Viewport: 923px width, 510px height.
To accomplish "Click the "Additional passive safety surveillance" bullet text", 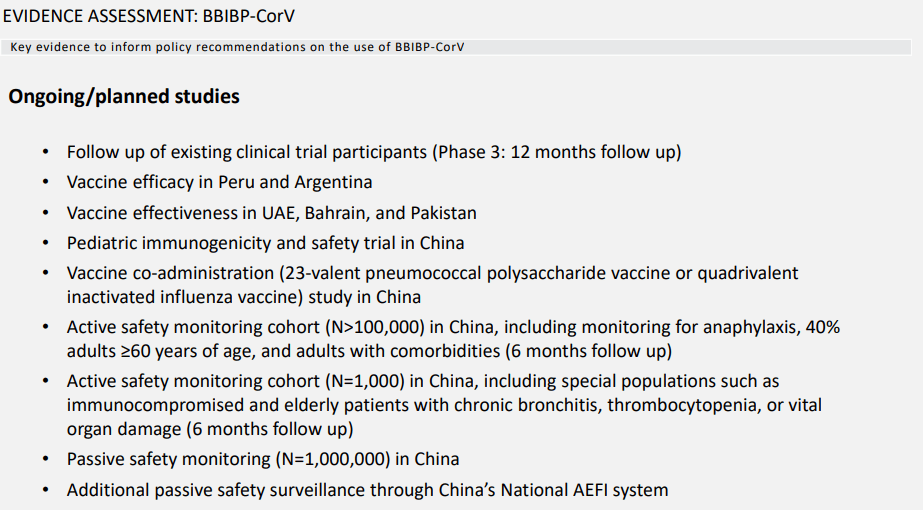I will click(x=367, y=490).
